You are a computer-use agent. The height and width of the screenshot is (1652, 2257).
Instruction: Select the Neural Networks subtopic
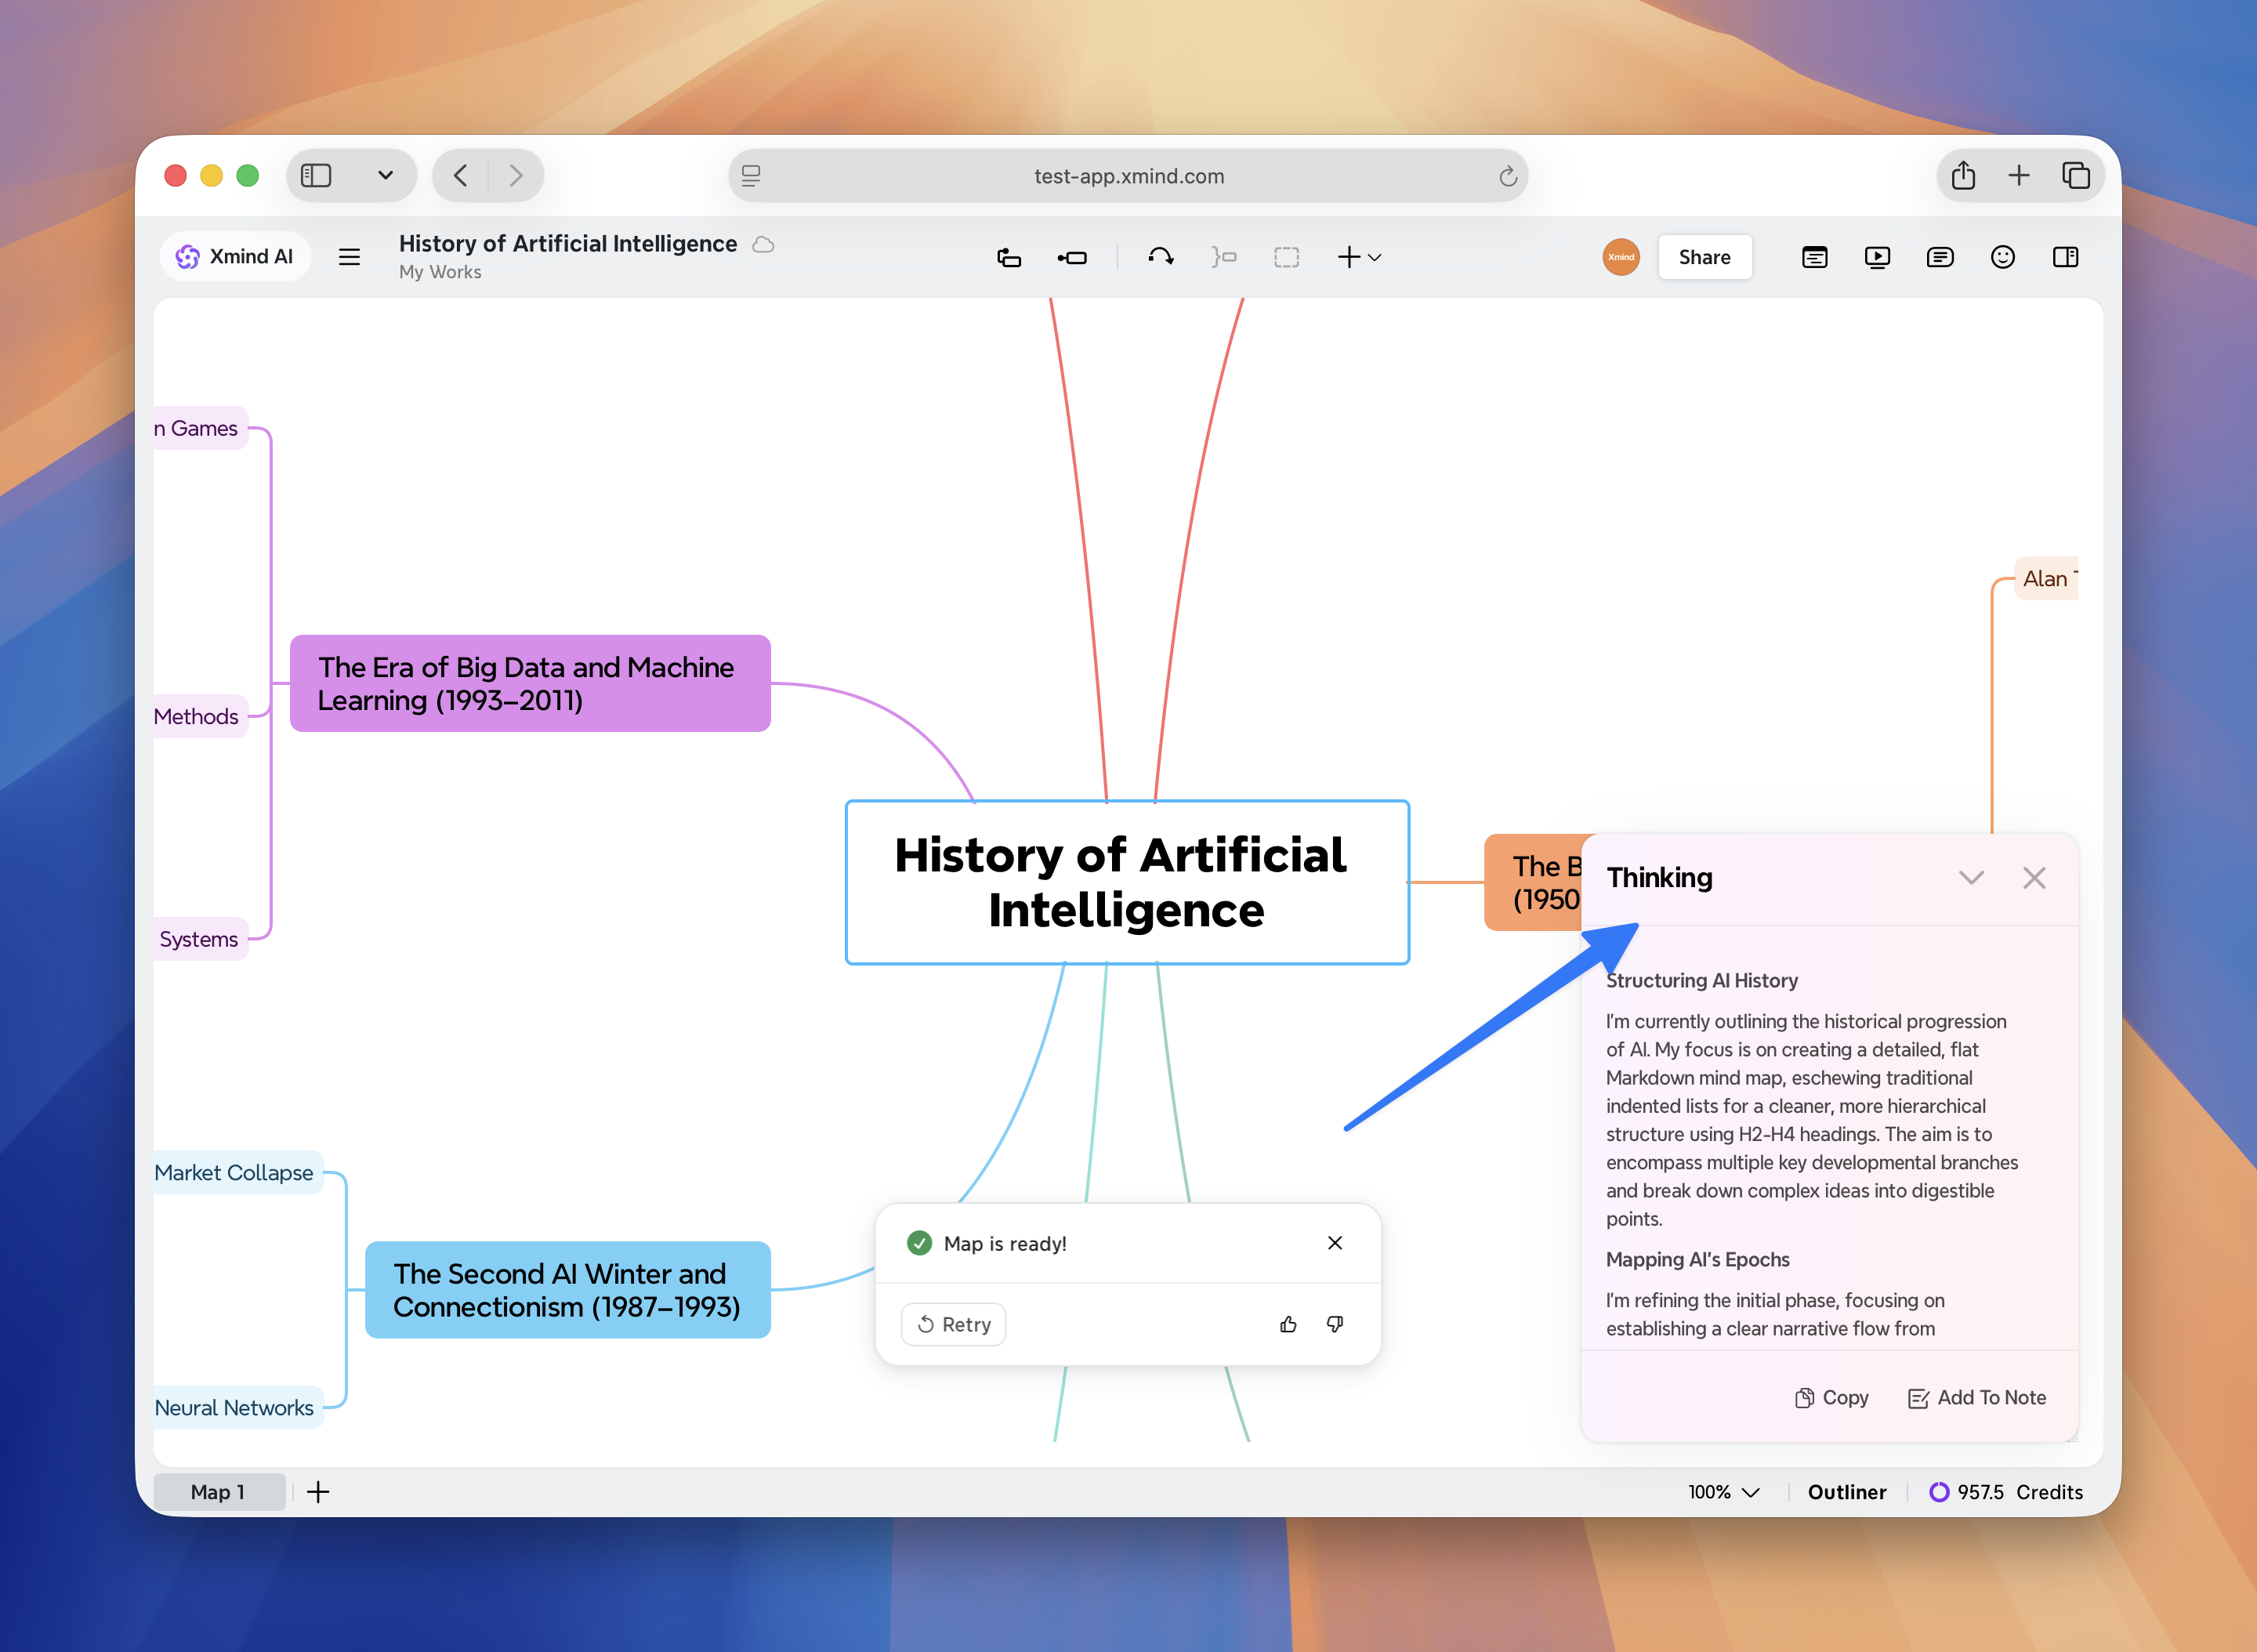238,1407
